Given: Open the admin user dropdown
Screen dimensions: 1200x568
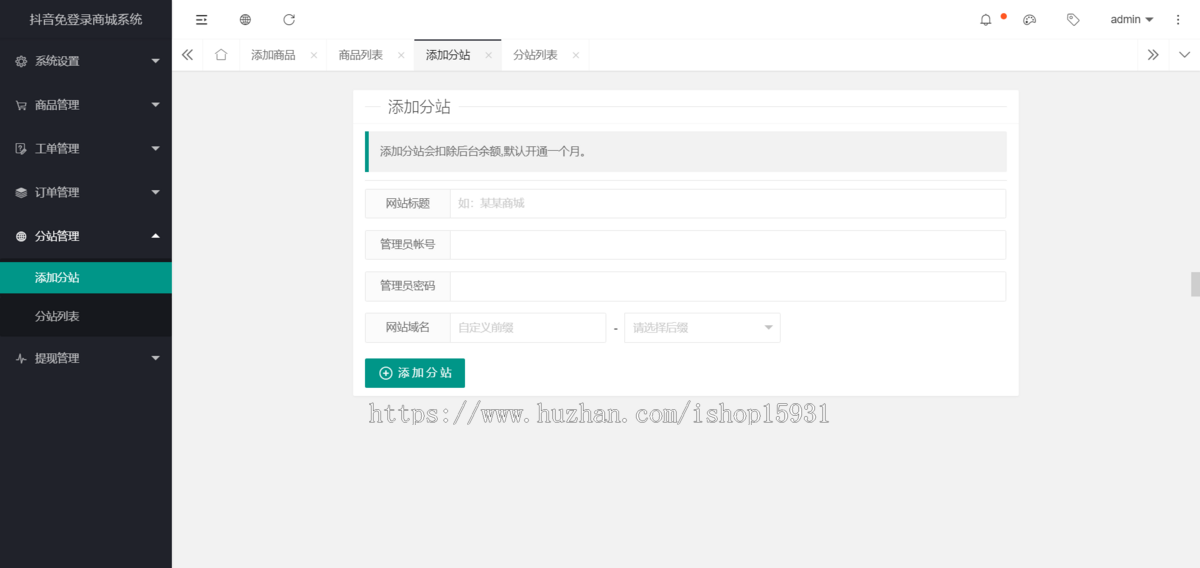Looking at the screenshot, I should pos(1132,20).
